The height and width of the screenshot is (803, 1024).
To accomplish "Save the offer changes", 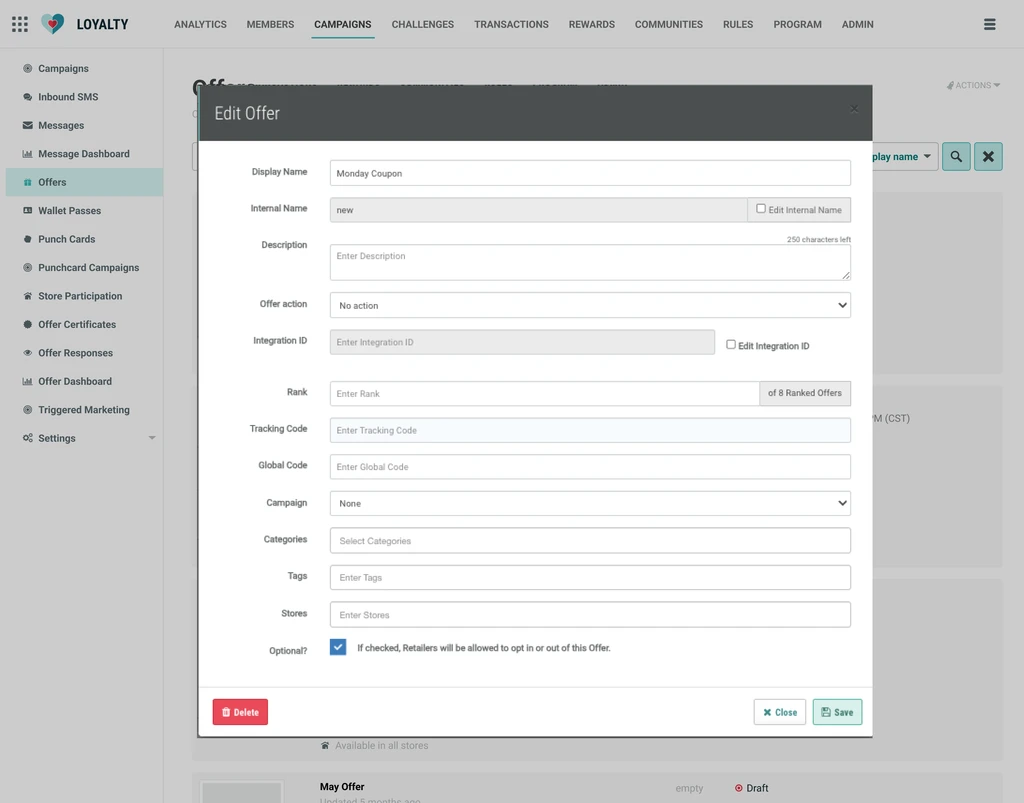I will pos(837,712).
